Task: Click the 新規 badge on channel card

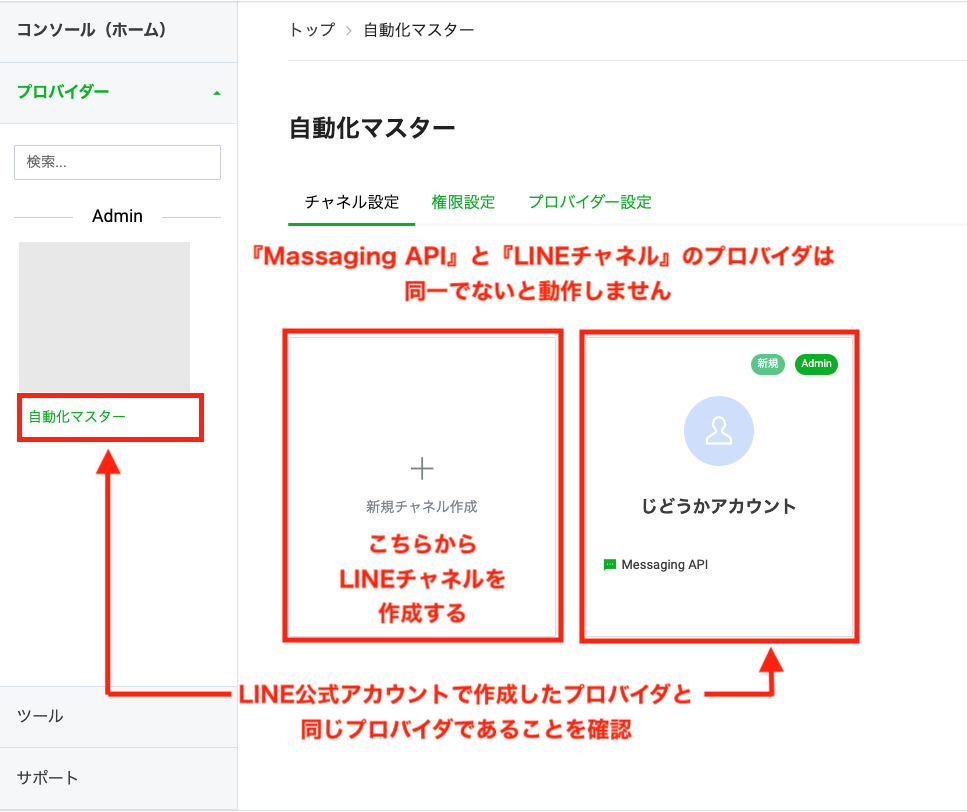Action: point(767,364)
